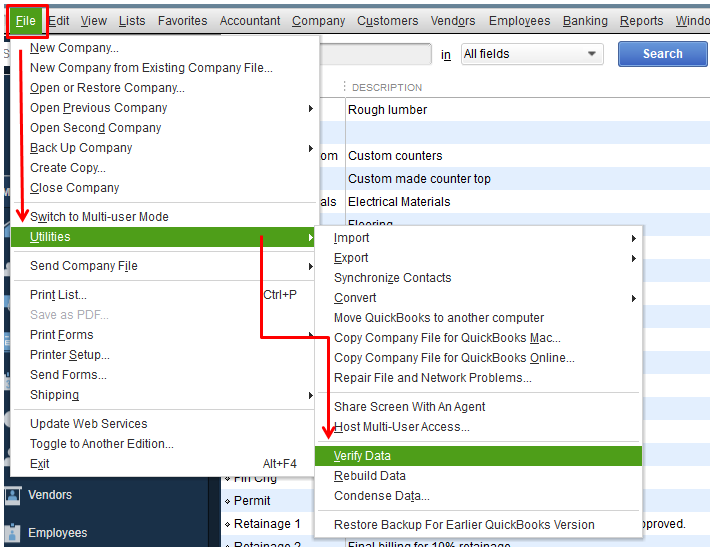Select Copy Company File for QuickBooks Mac...

[479, 338]
